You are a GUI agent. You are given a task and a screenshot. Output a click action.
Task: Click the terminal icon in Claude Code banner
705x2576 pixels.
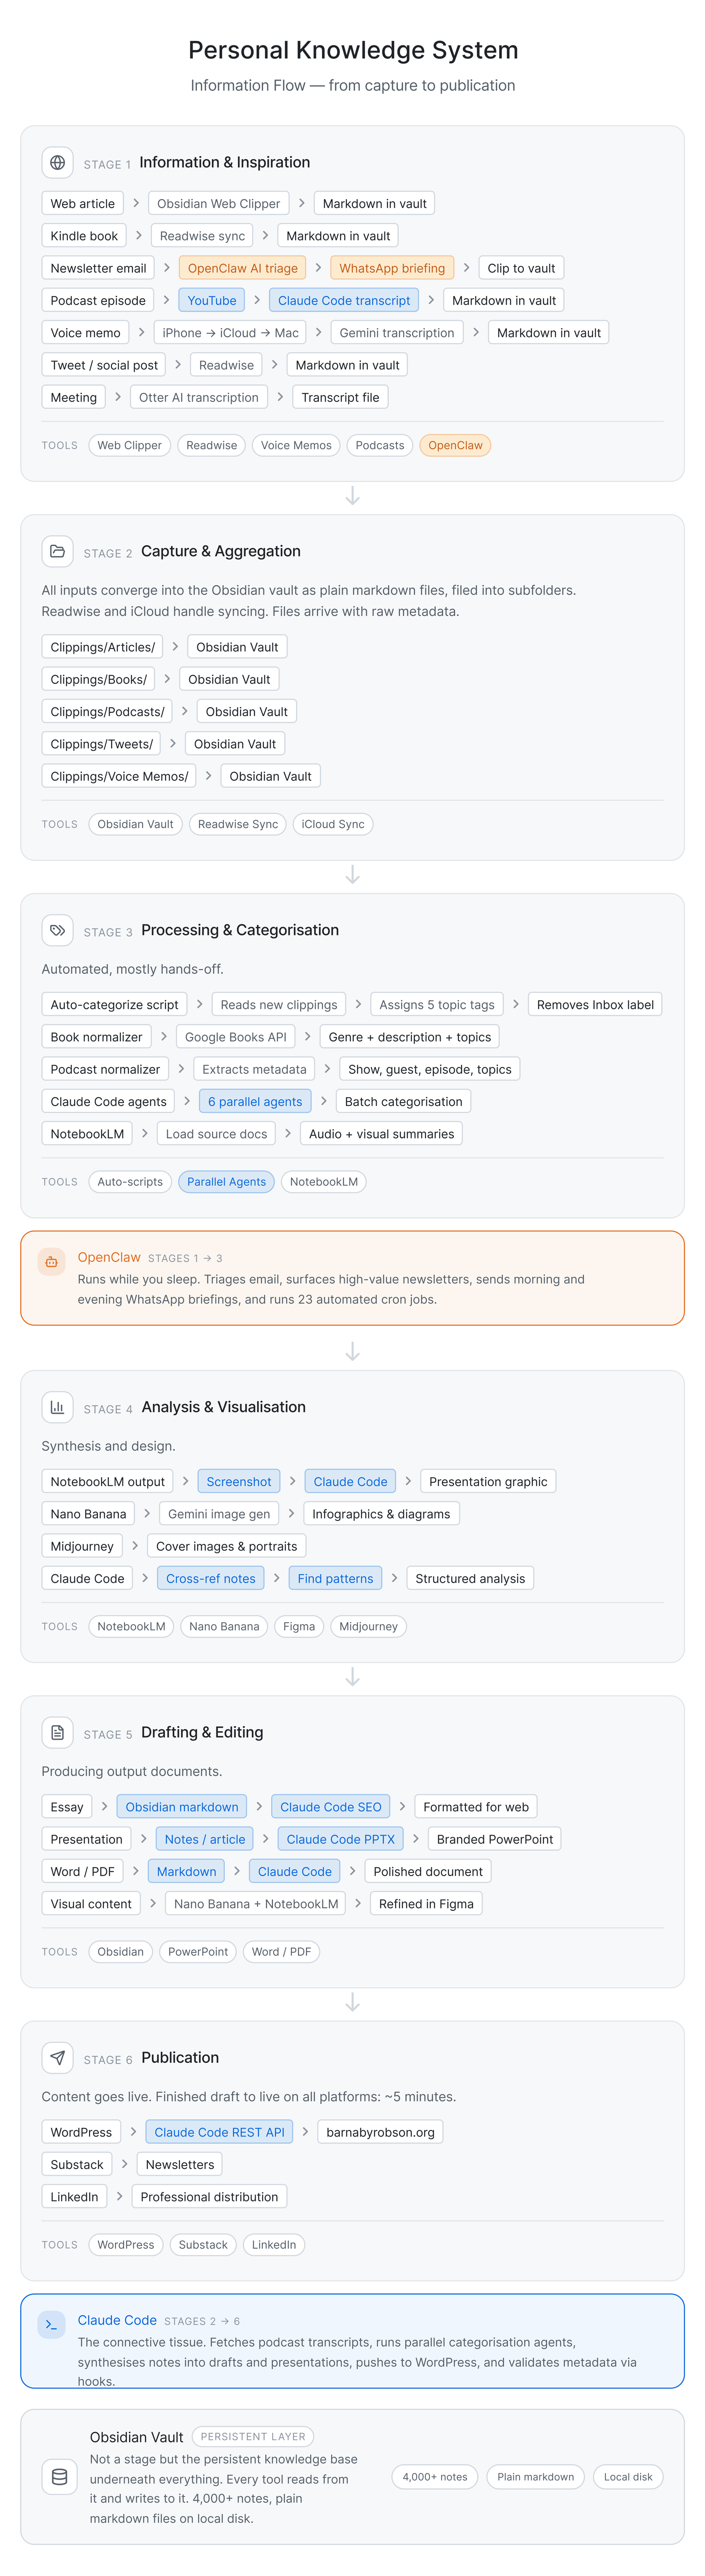[x=51, y=2325]
